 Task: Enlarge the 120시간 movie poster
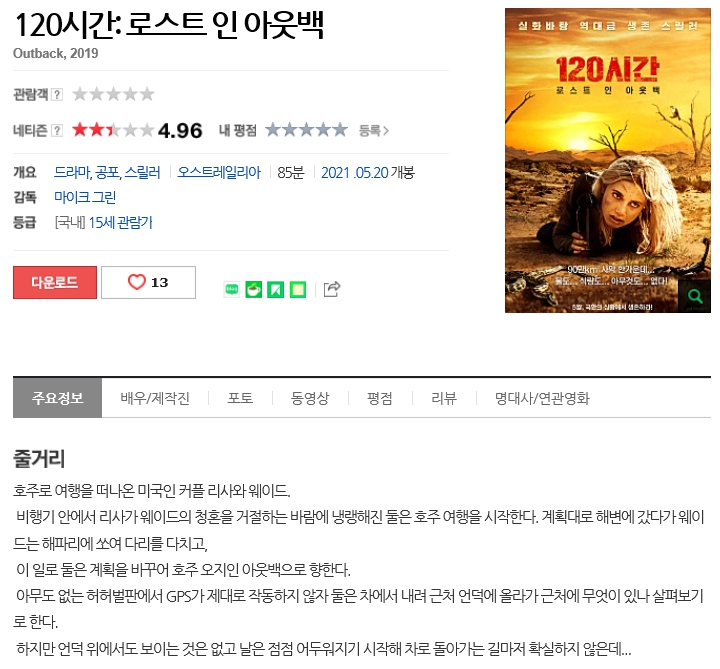click(x=608, y=160)
